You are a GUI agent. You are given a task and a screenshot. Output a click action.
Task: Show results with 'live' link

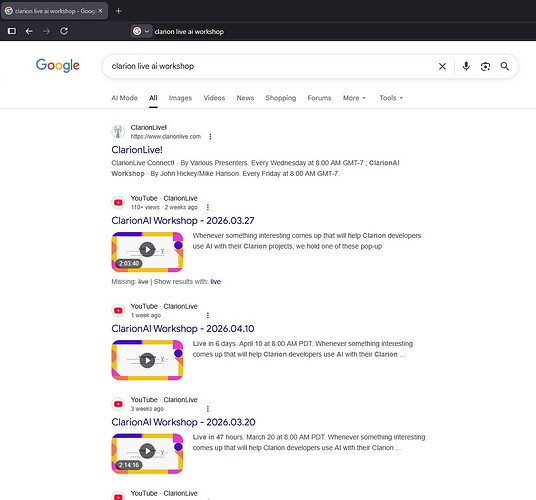[x=215, y=282]
